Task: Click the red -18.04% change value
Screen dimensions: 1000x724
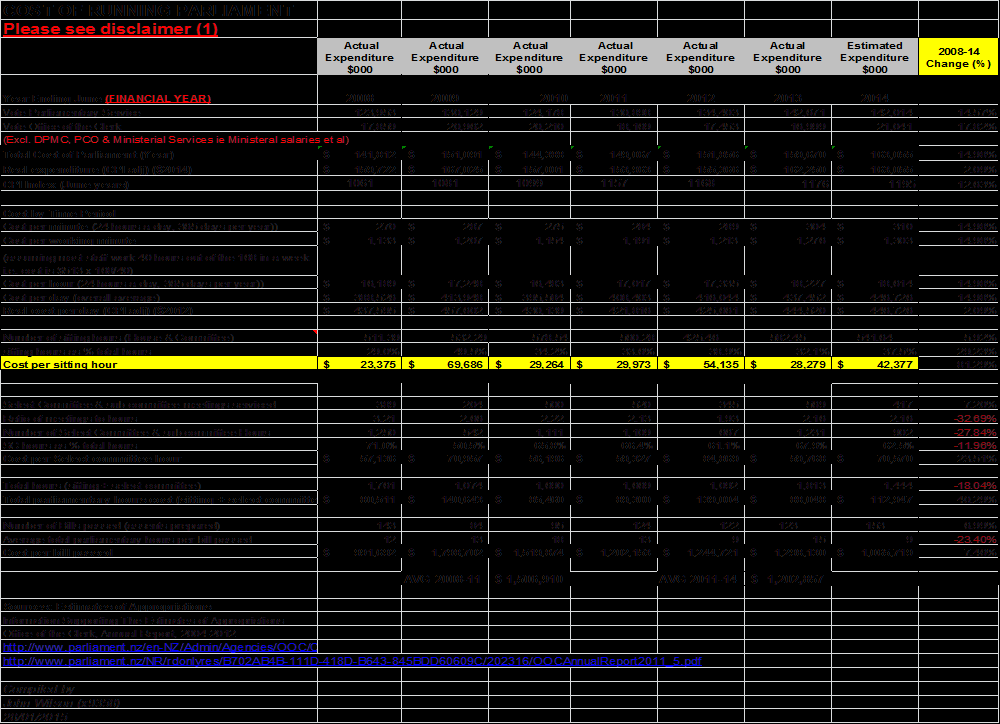Action: [974, 485]
